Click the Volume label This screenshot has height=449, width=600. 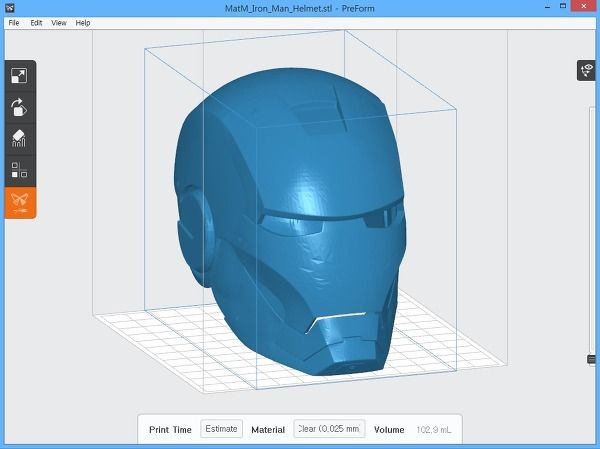pos(389,430)
